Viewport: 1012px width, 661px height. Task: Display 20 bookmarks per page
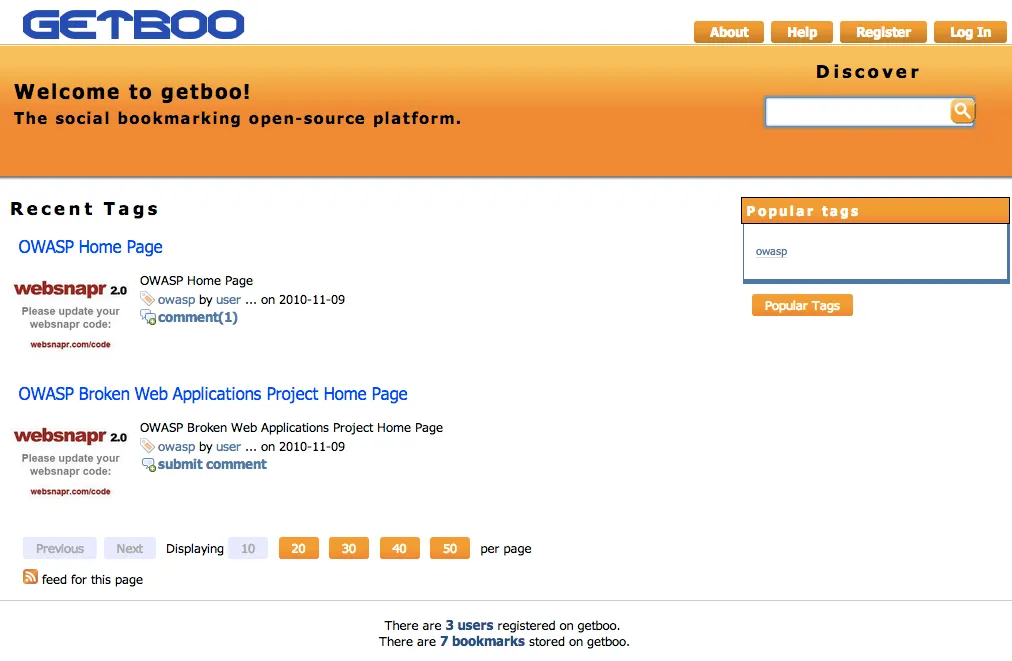point(298,548)
